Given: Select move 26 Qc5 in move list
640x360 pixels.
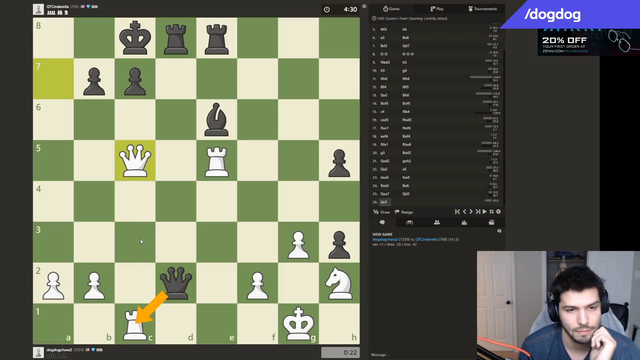Looking at the screenshot, I should [x=384, y=202].
